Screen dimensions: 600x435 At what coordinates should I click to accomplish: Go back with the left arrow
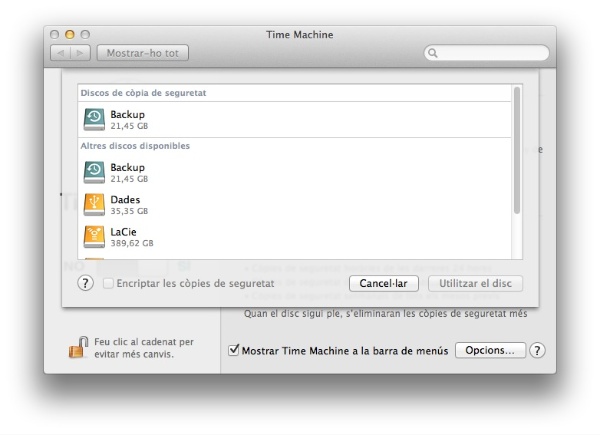[60, 53]
